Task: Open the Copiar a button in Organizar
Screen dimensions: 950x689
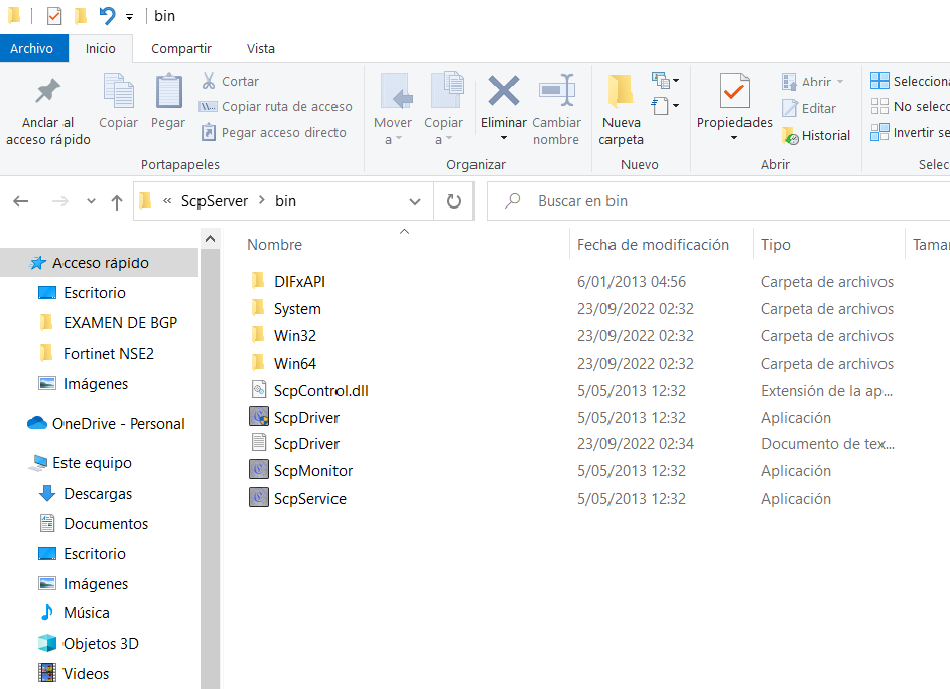Action: click(444, 108)
